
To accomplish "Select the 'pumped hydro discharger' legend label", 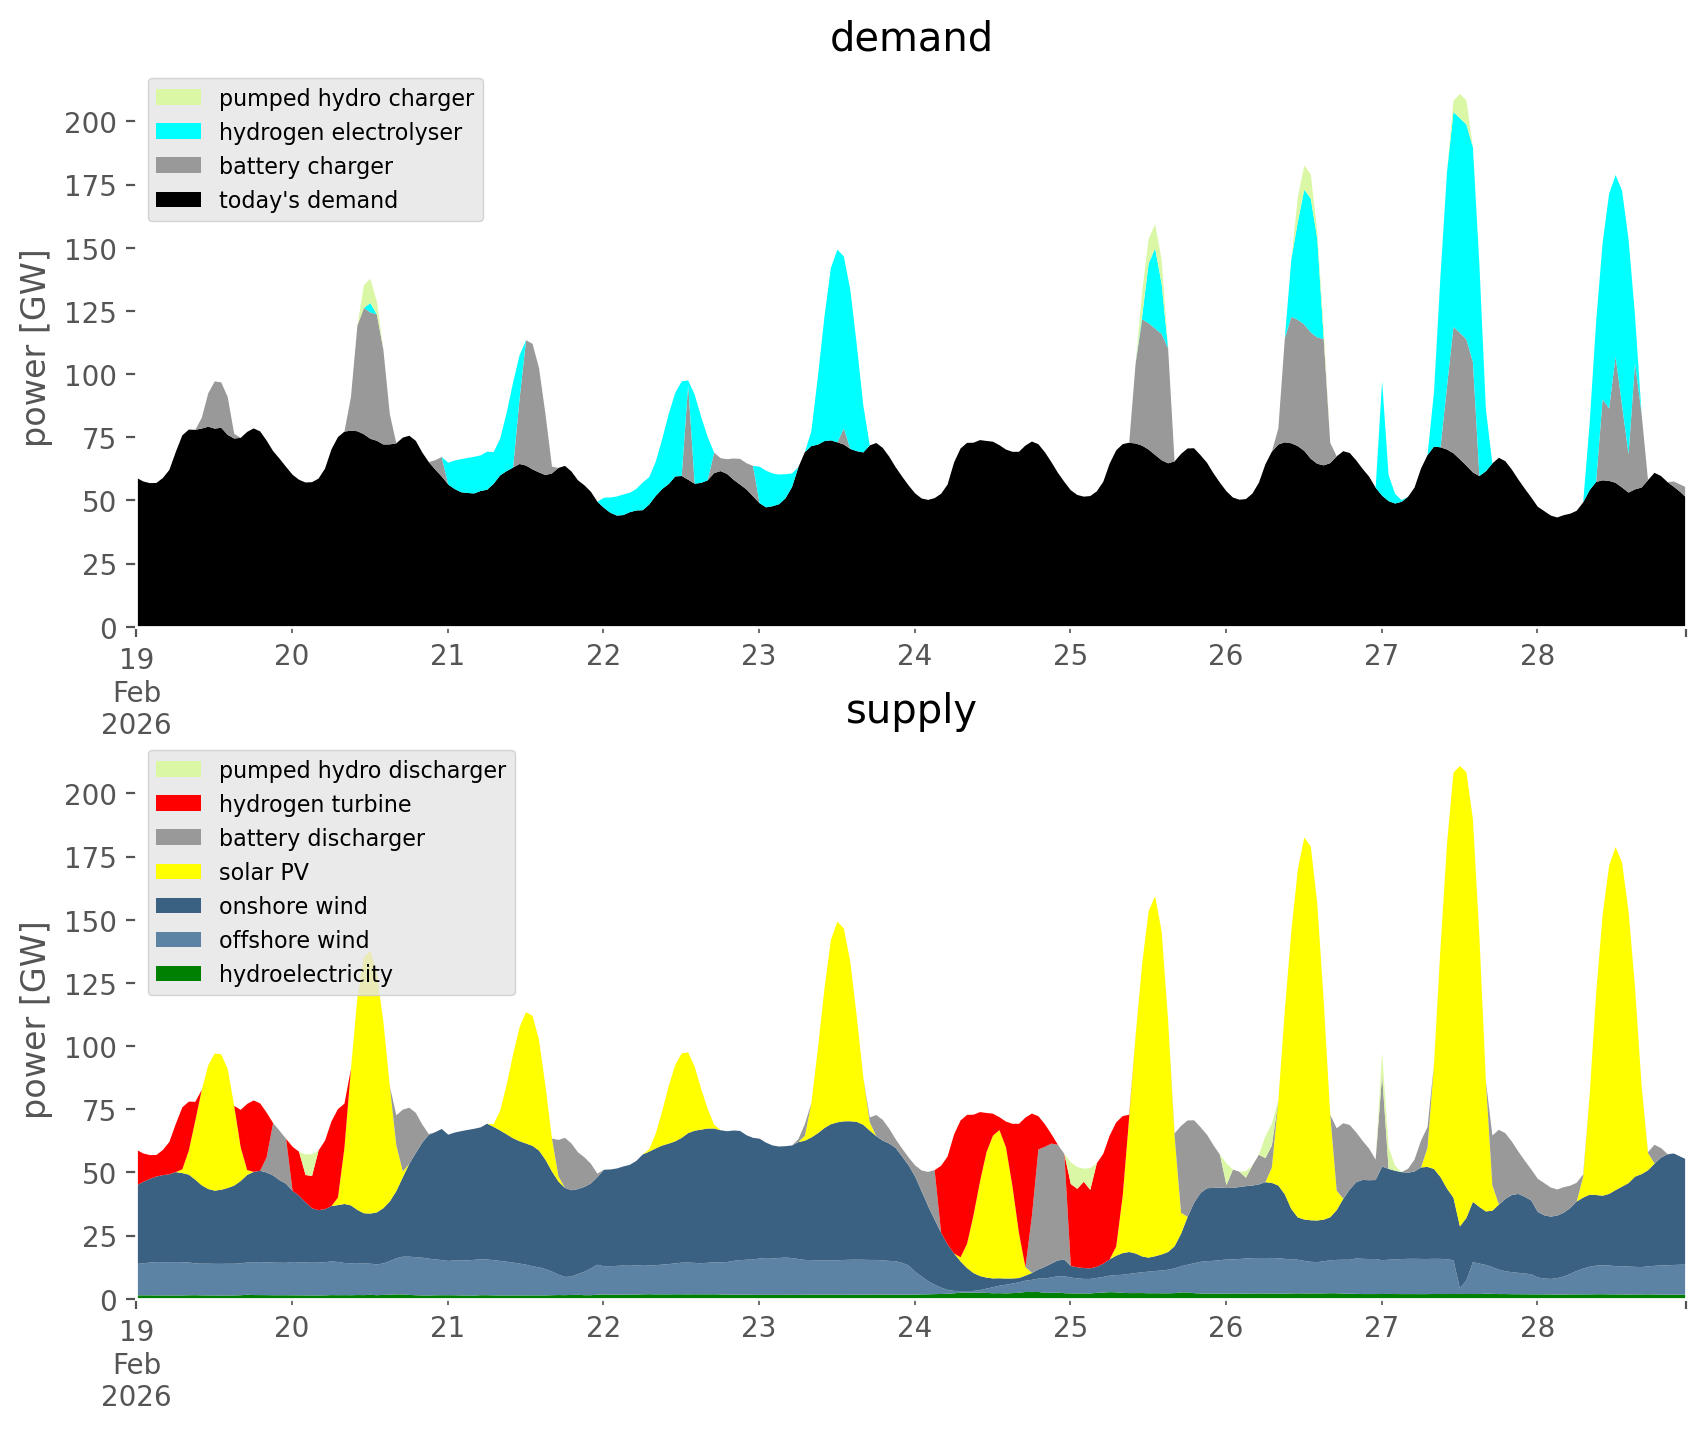I will 362,770.
